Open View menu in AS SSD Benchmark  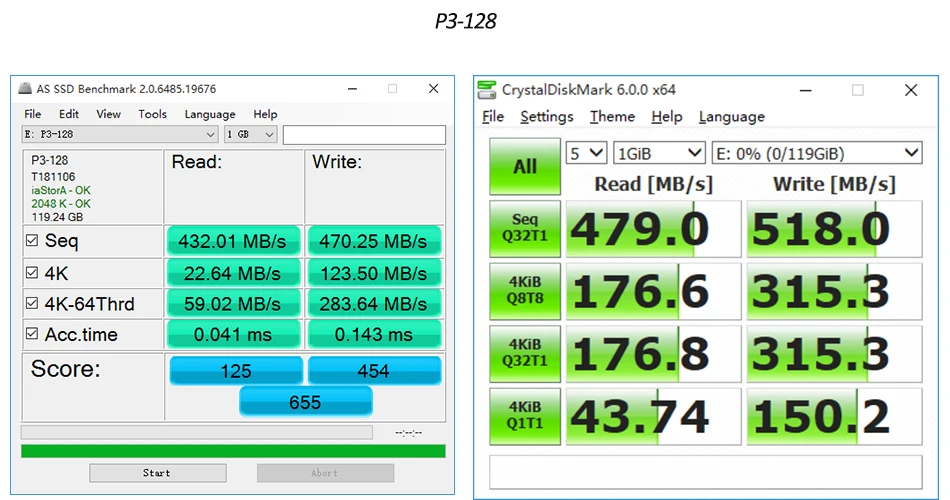pos(108,114)
